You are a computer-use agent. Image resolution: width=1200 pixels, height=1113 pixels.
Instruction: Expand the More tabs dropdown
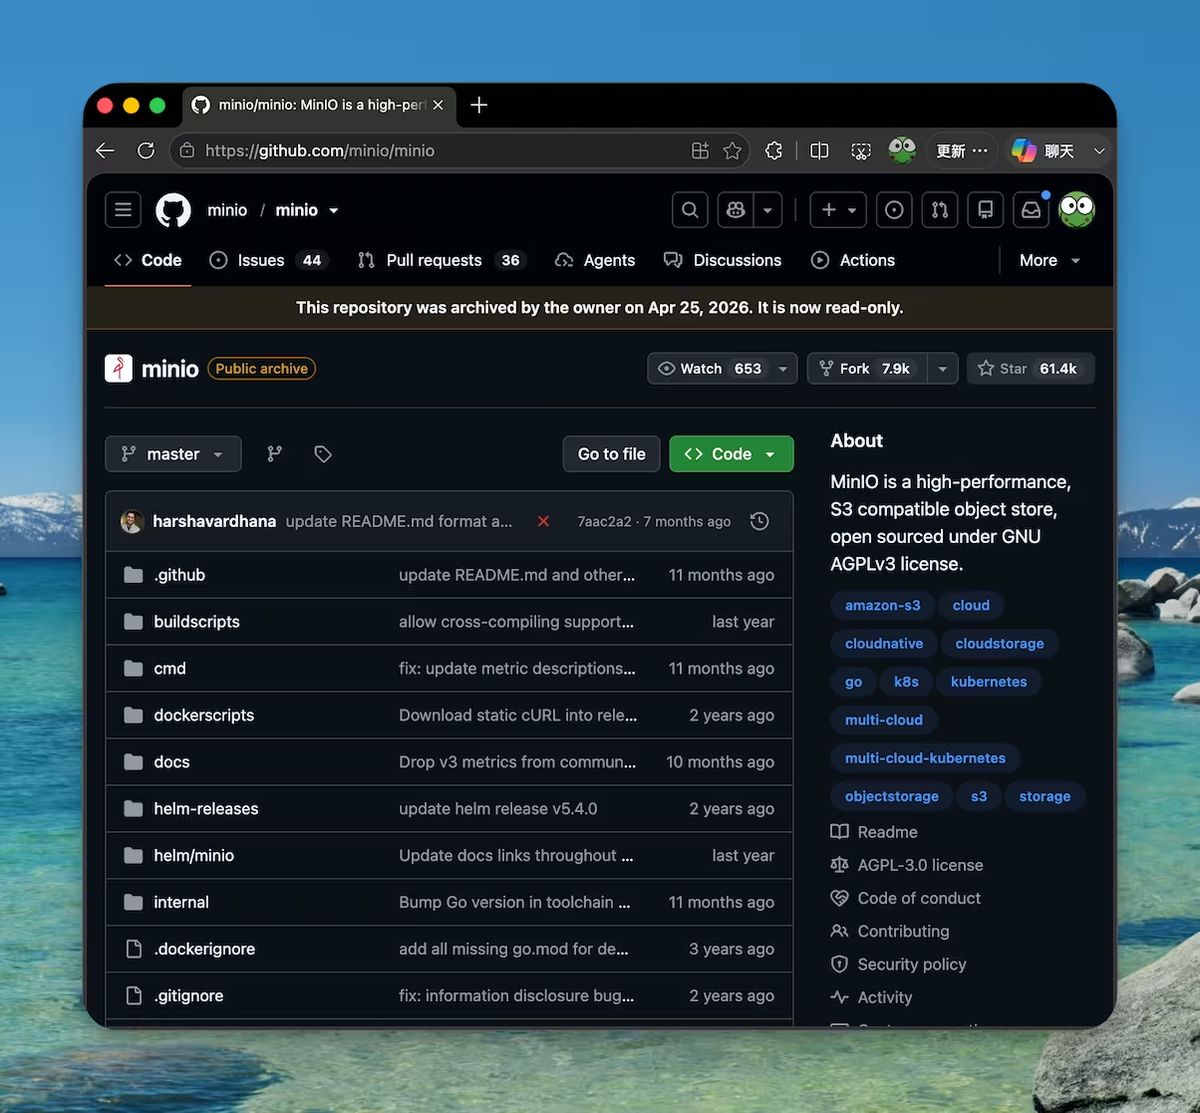pyautogui.click(x=1050, y=260)
